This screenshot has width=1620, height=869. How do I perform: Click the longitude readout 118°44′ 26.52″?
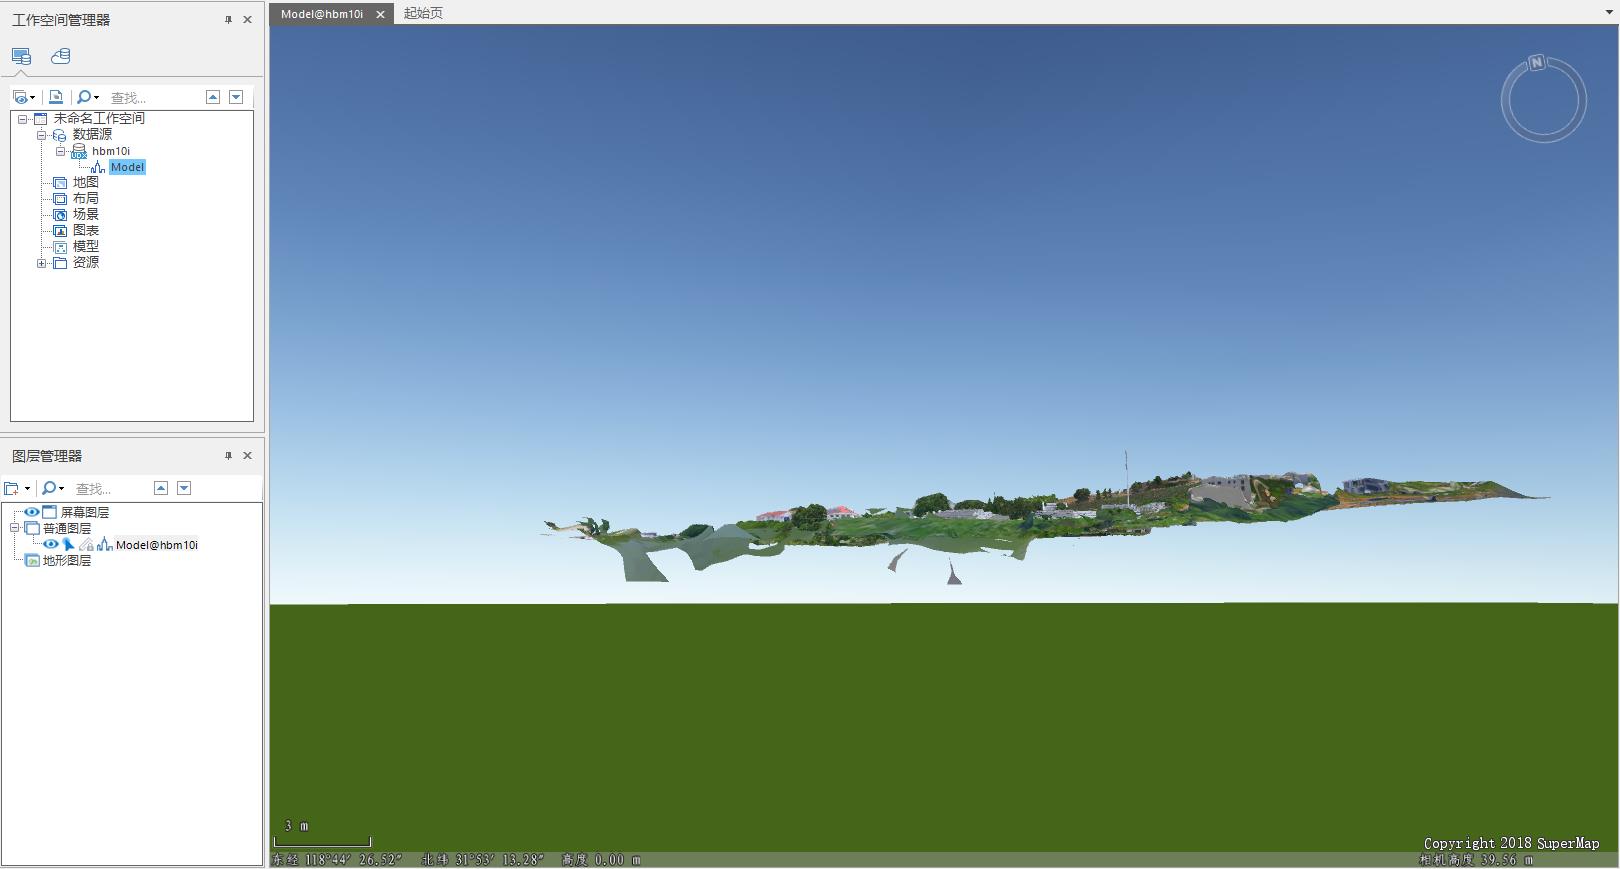[x=336, y=860]
